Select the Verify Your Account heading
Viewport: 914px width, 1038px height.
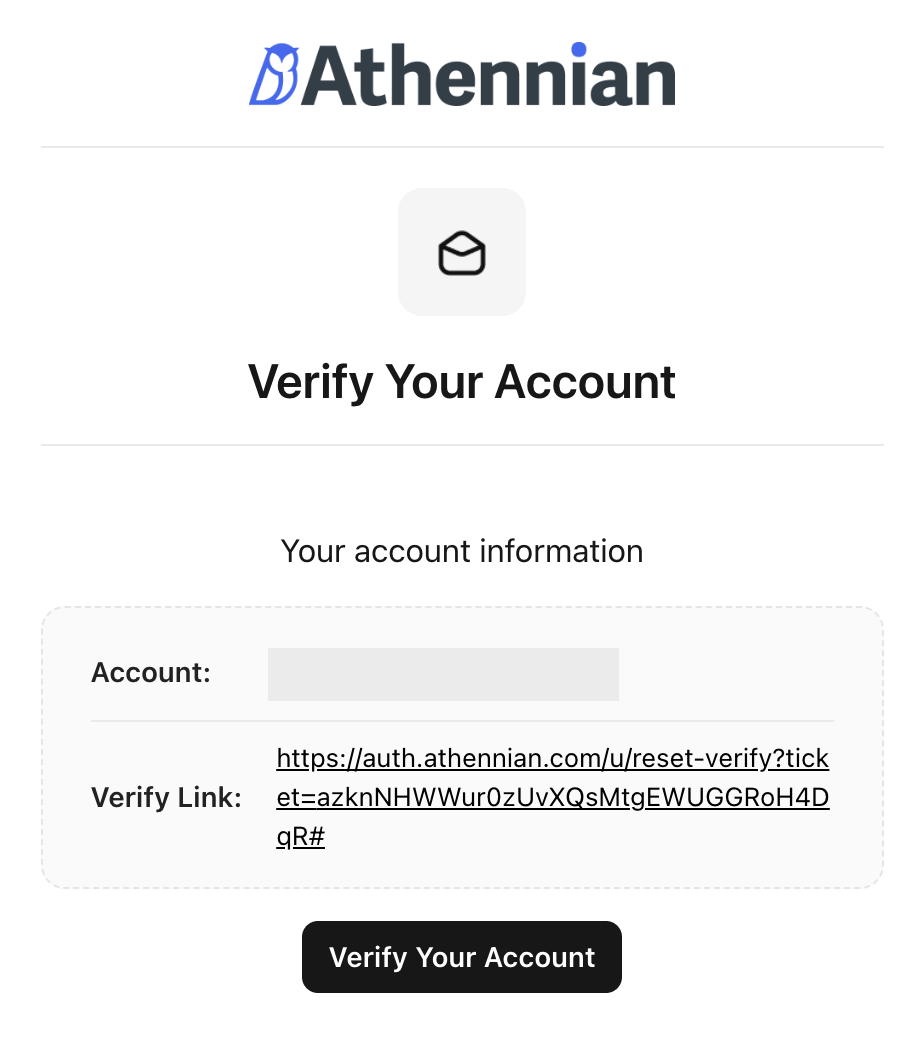tap(462, 381)
